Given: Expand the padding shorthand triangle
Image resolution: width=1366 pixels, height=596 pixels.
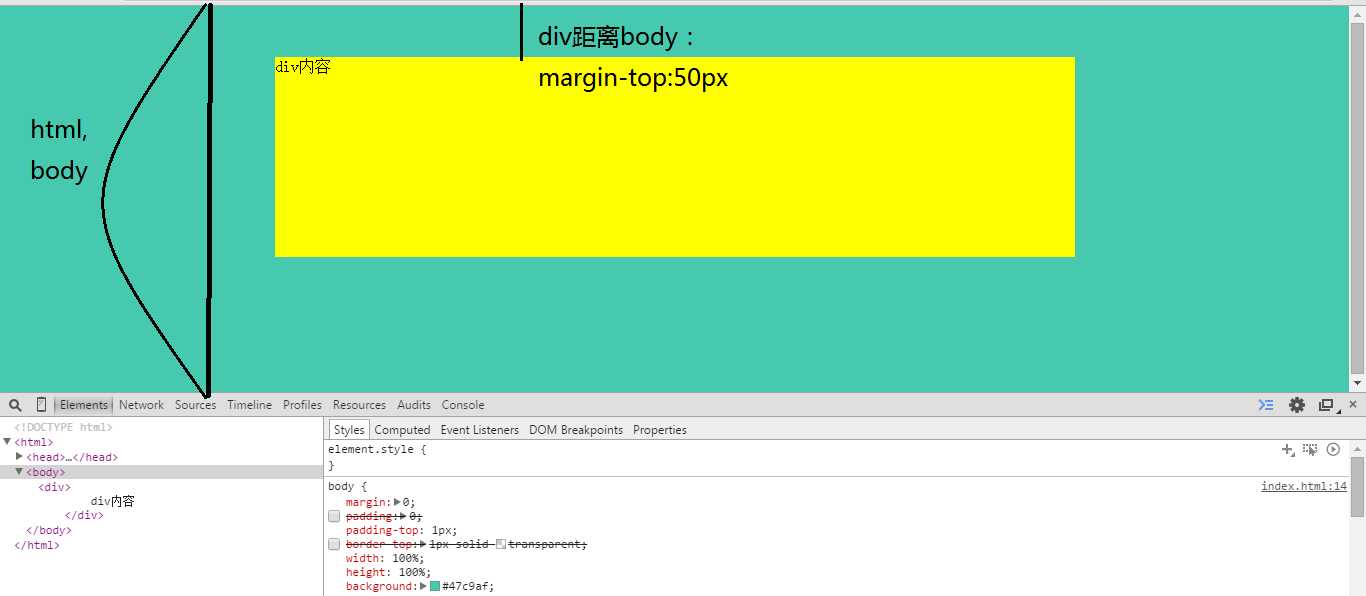Looking at the screenshot, I should (404, 516).
